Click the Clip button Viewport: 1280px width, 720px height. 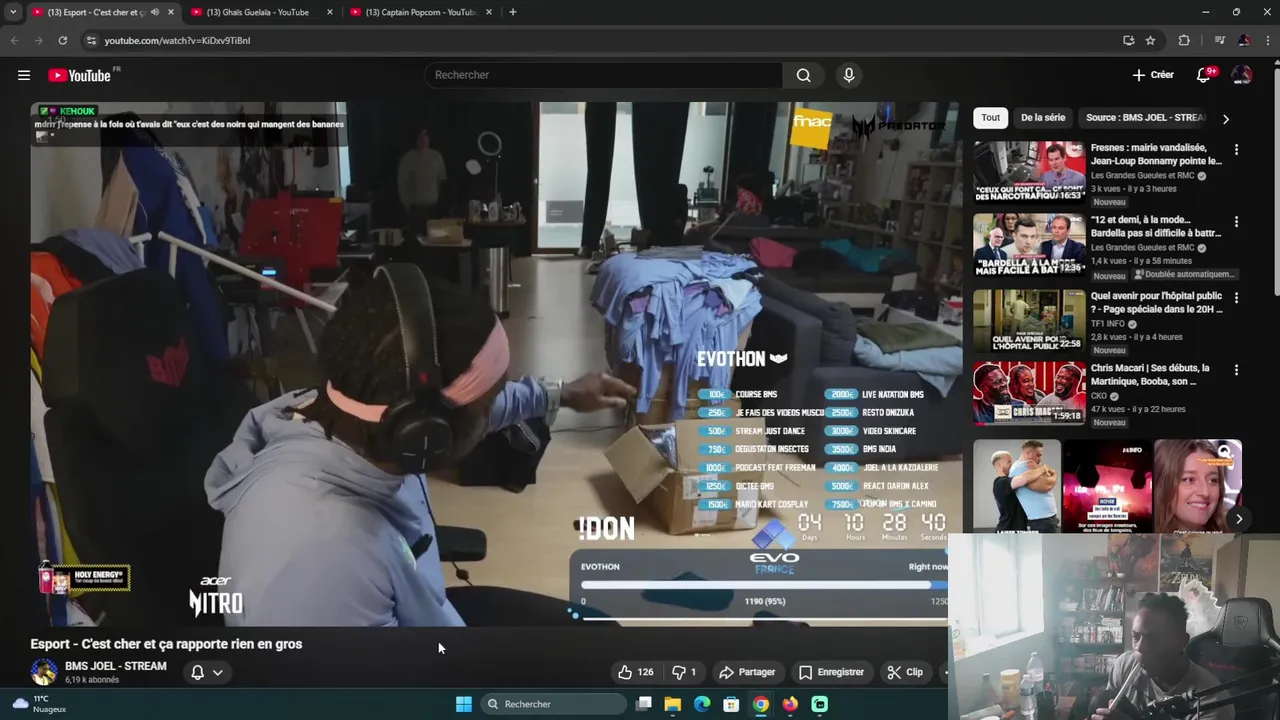(x=905, y=672)
